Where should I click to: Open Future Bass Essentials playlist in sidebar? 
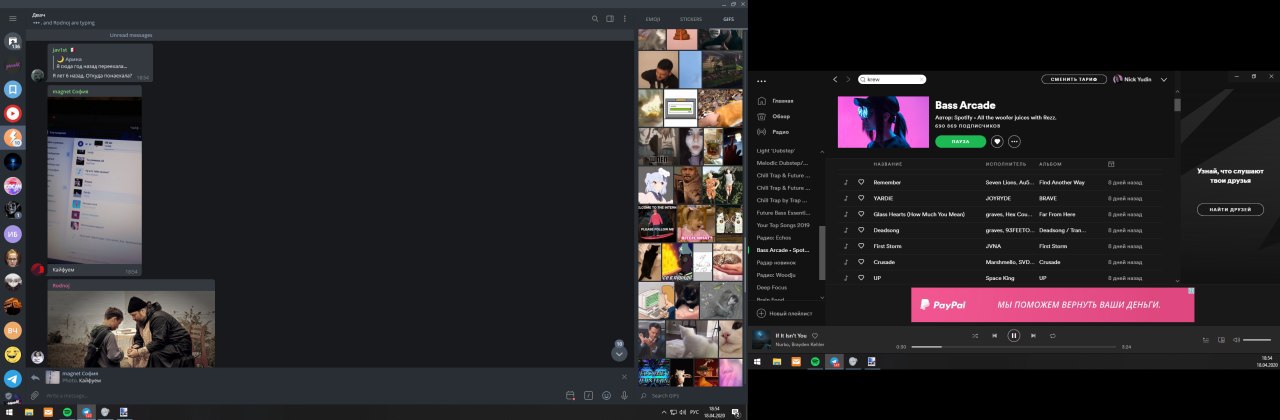click(x=783, y=212)
